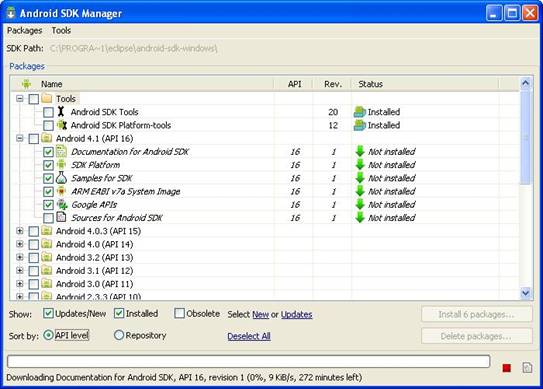Click the Name column header
Viewport: 543px width, 389px height.
pos(142,84)
